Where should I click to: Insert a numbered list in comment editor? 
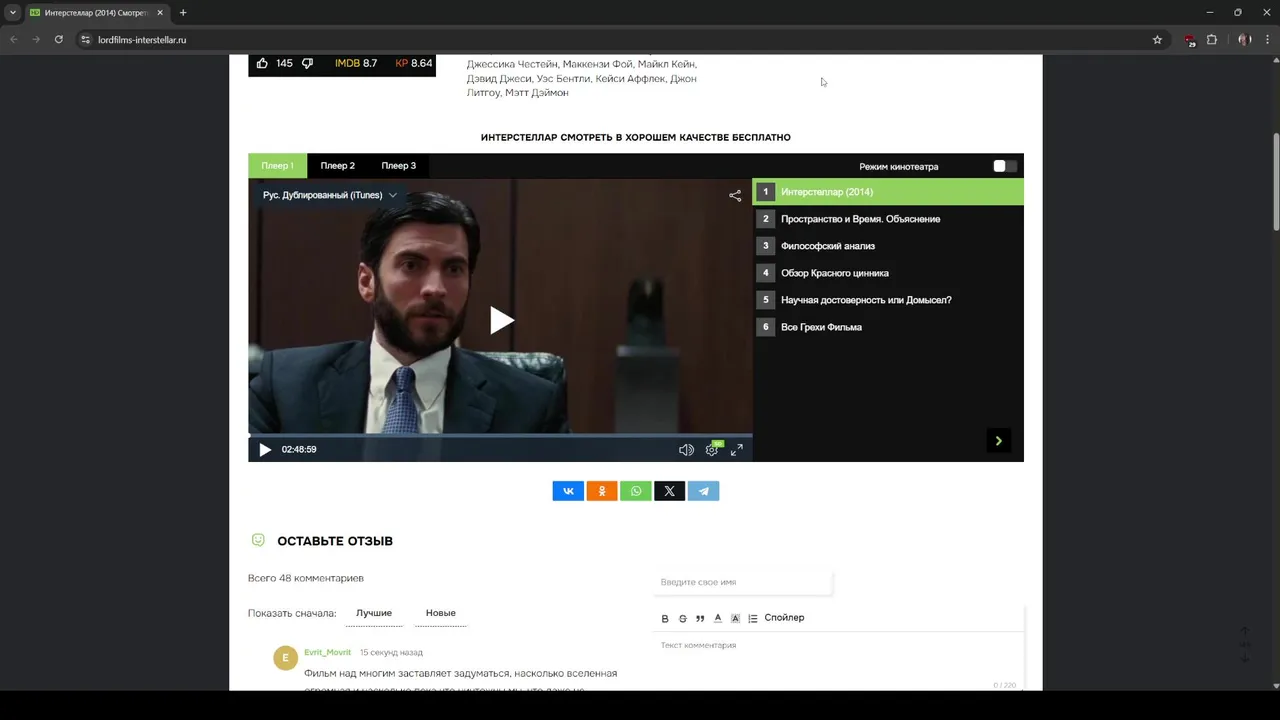pos(753,618)
